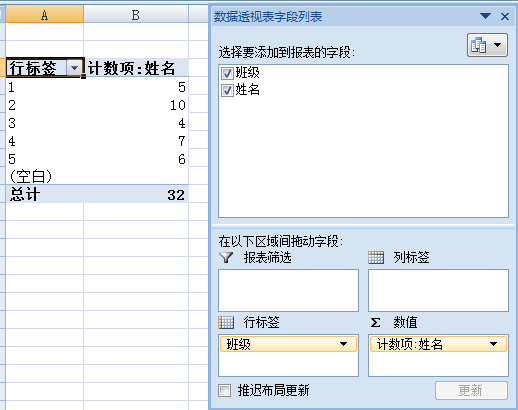Click the row labels area icon
This screenshot has height=410, width=518.
[226, 322]
